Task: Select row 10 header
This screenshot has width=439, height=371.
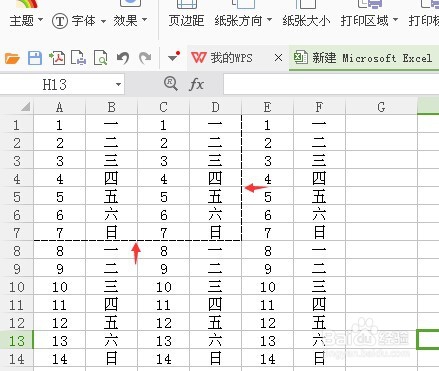Action: (16, 287)
